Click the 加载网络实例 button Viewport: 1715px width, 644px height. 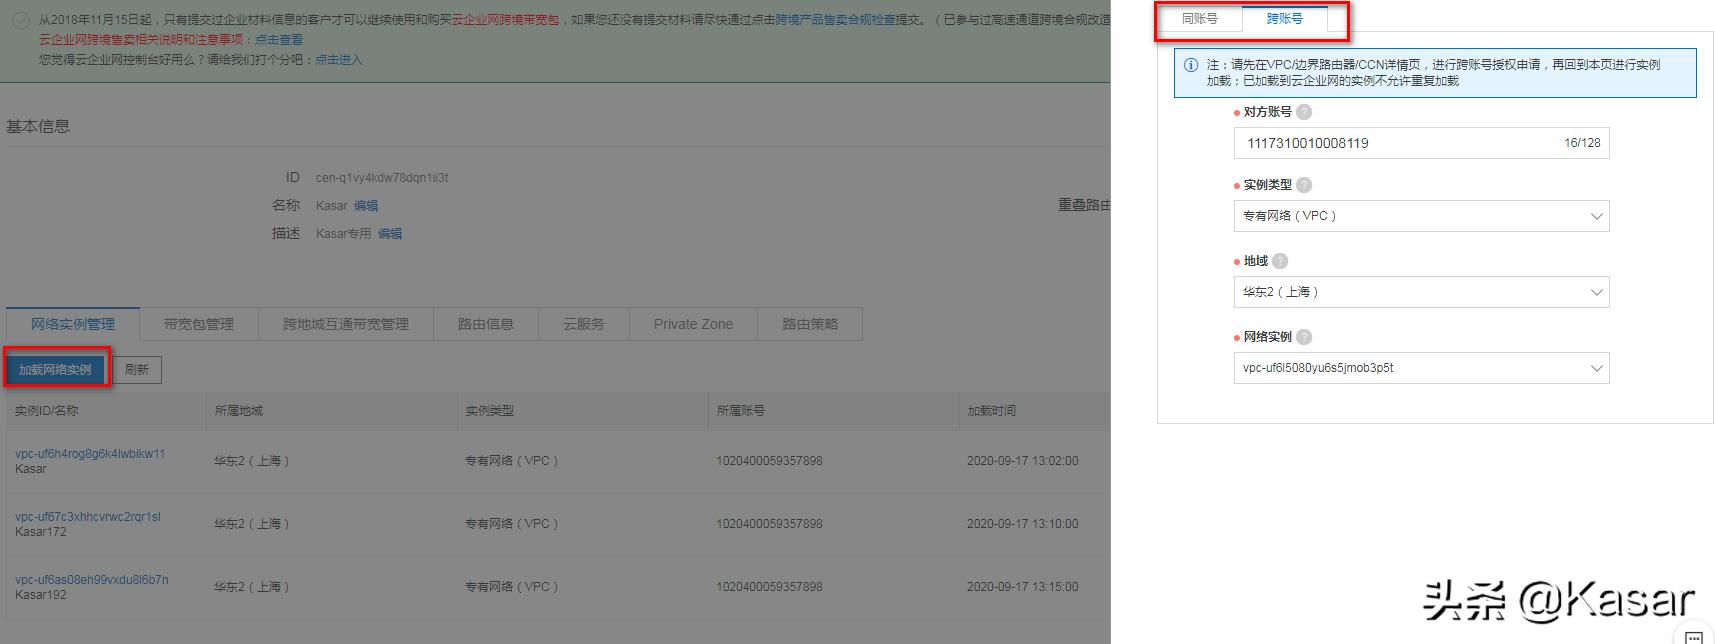[55, 370]
